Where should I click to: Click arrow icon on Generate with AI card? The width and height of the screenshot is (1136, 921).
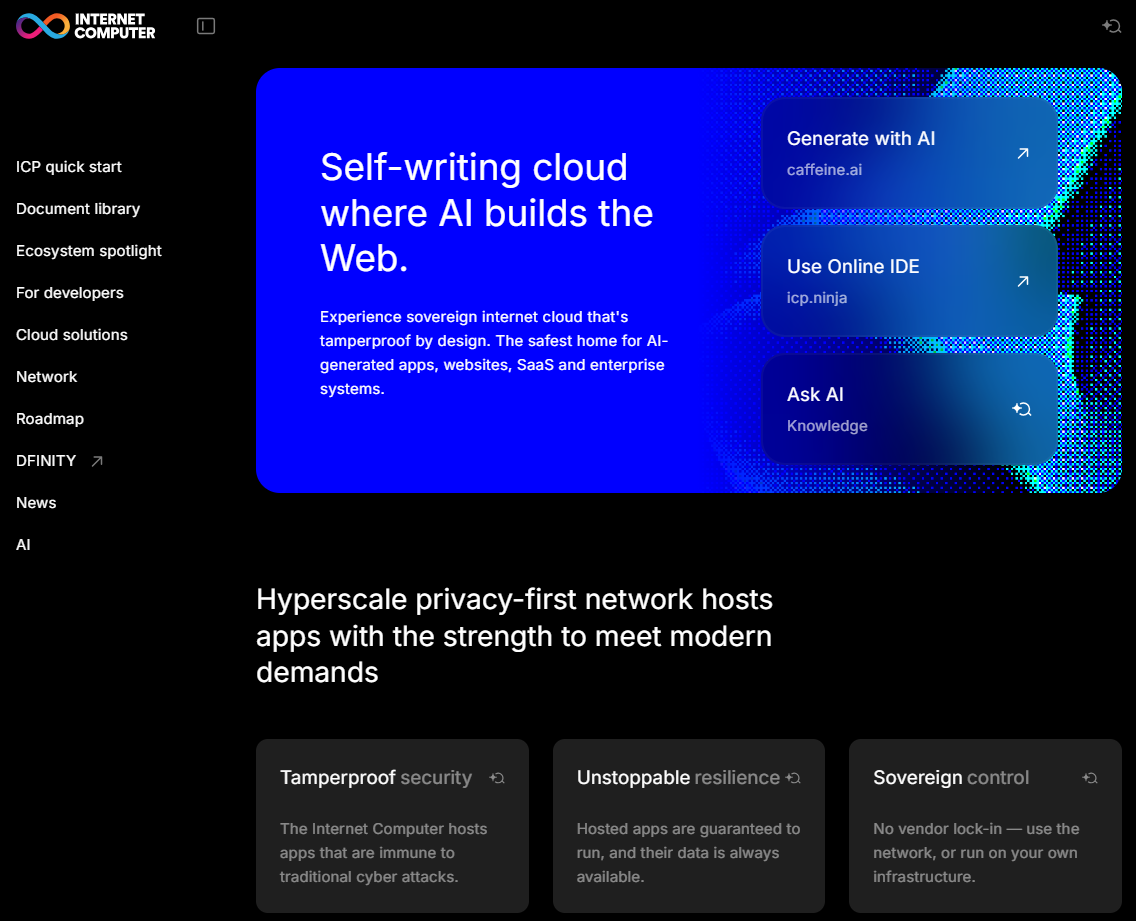point(1022,153)
